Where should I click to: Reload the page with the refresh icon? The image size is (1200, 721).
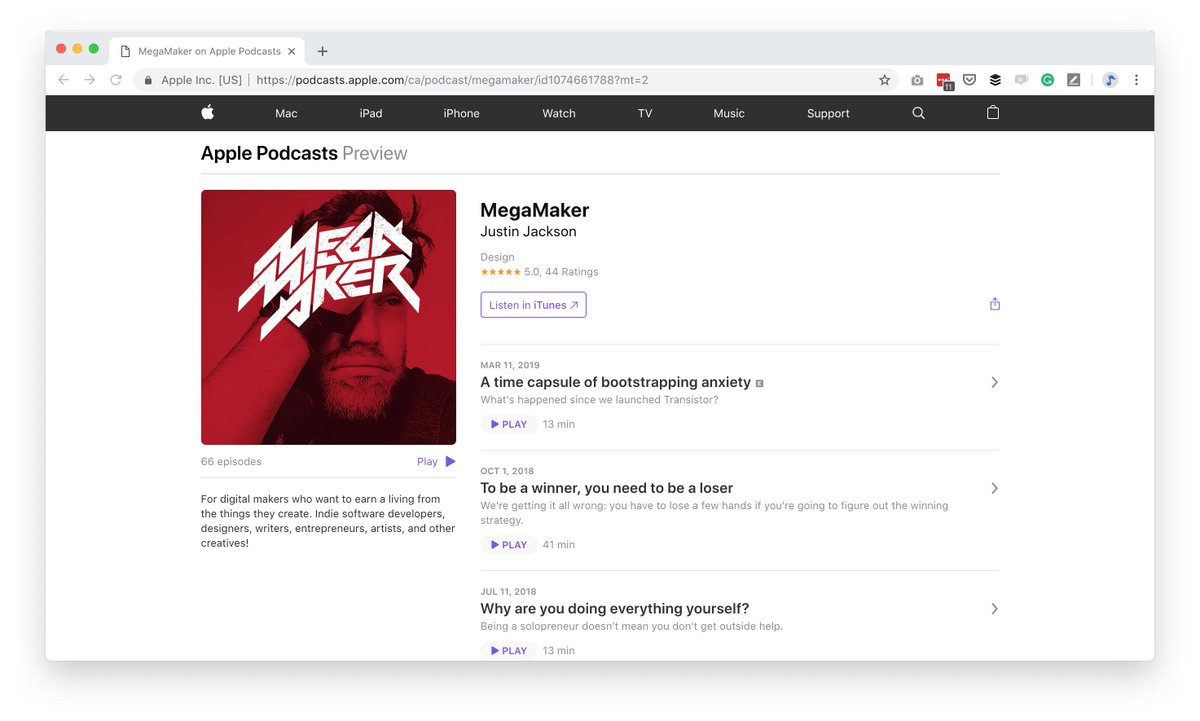pyautogui.click(x=116, y=80)
